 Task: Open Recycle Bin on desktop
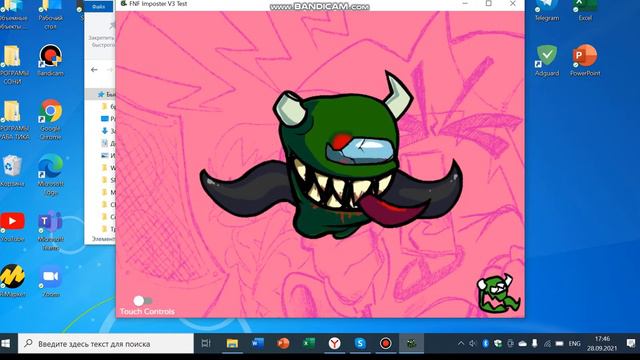pyautogui.click(x=12, y=171)
